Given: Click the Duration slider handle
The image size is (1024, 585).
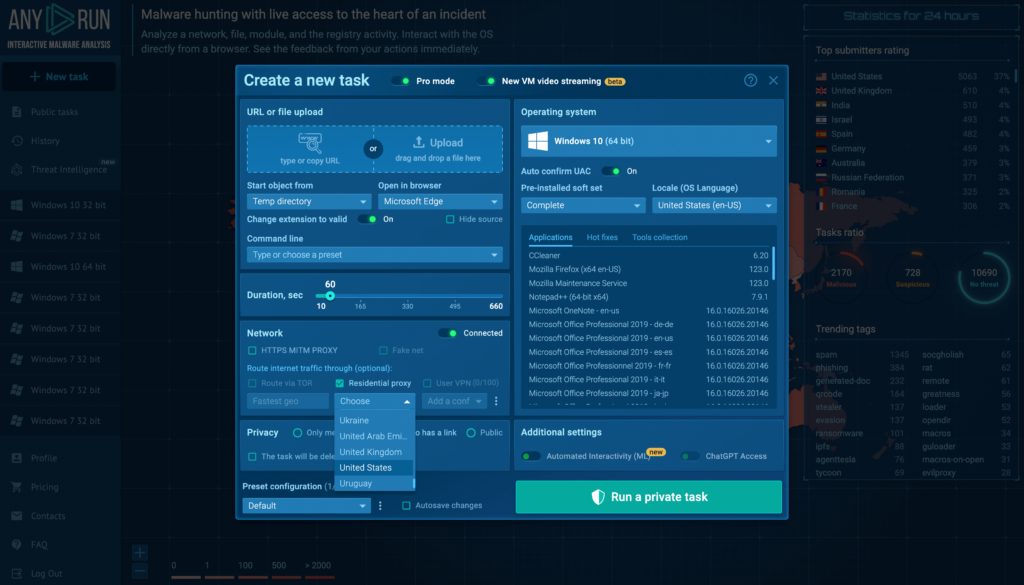Looking at the screenshot, I should [x=330, y=295].
